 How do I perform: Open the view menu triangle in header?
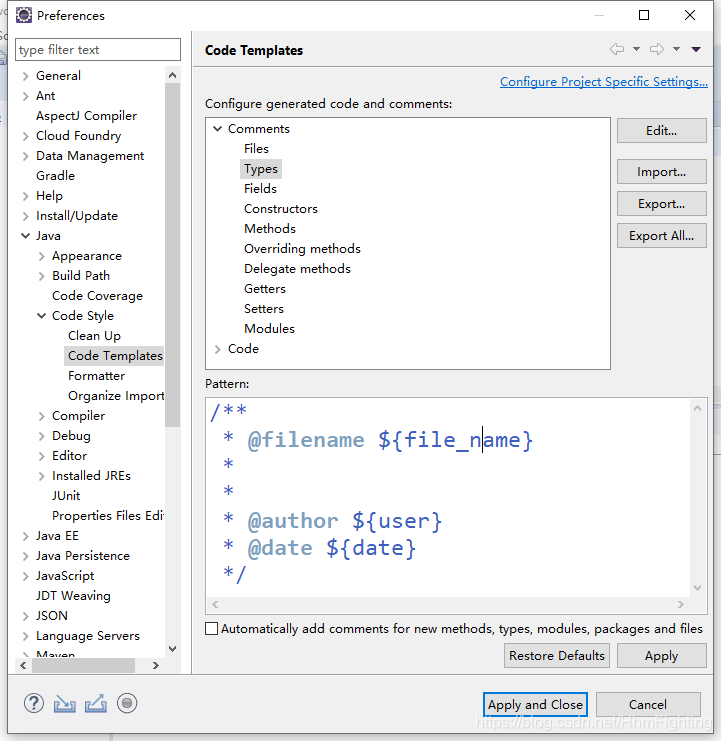pyautogui.click(x=696, y=49)
